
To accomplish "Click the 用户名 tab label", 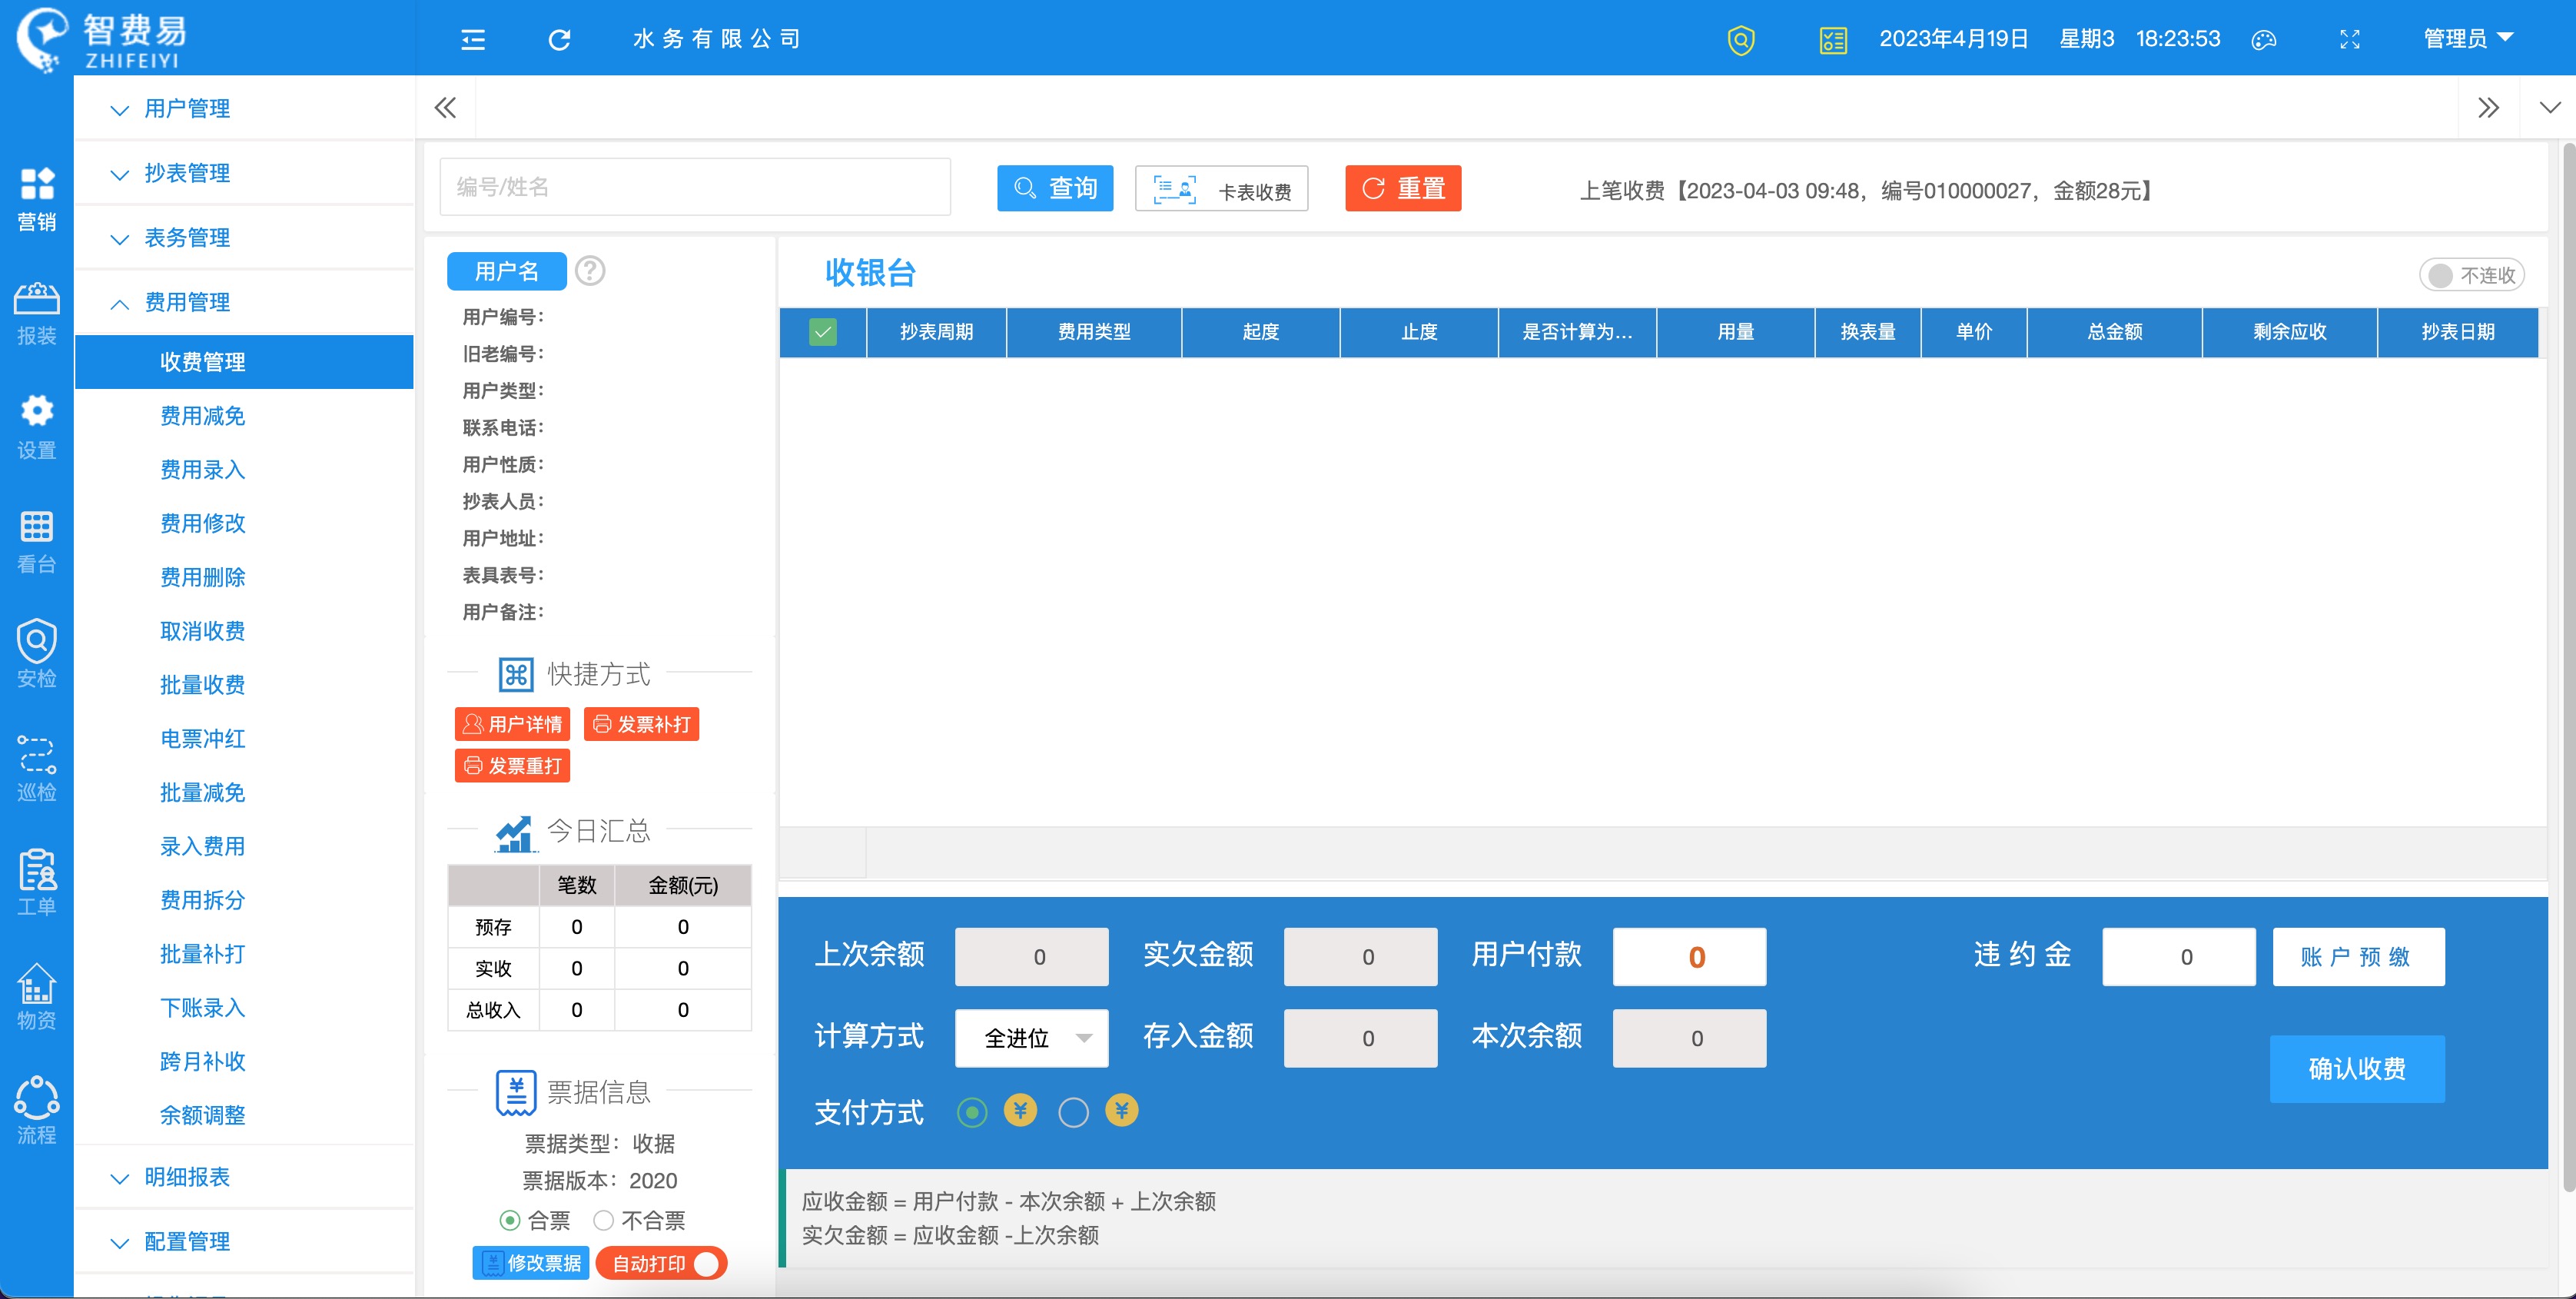I will pyautogui.click(x=507, y=271).
